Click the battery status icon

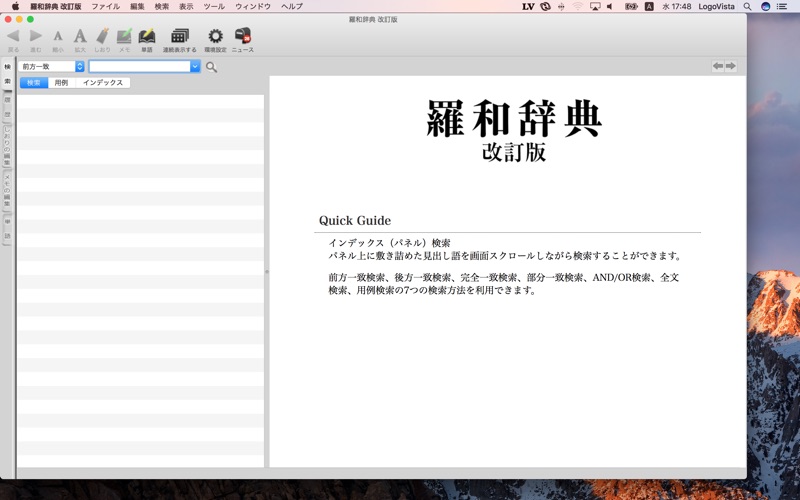(631, 6)
